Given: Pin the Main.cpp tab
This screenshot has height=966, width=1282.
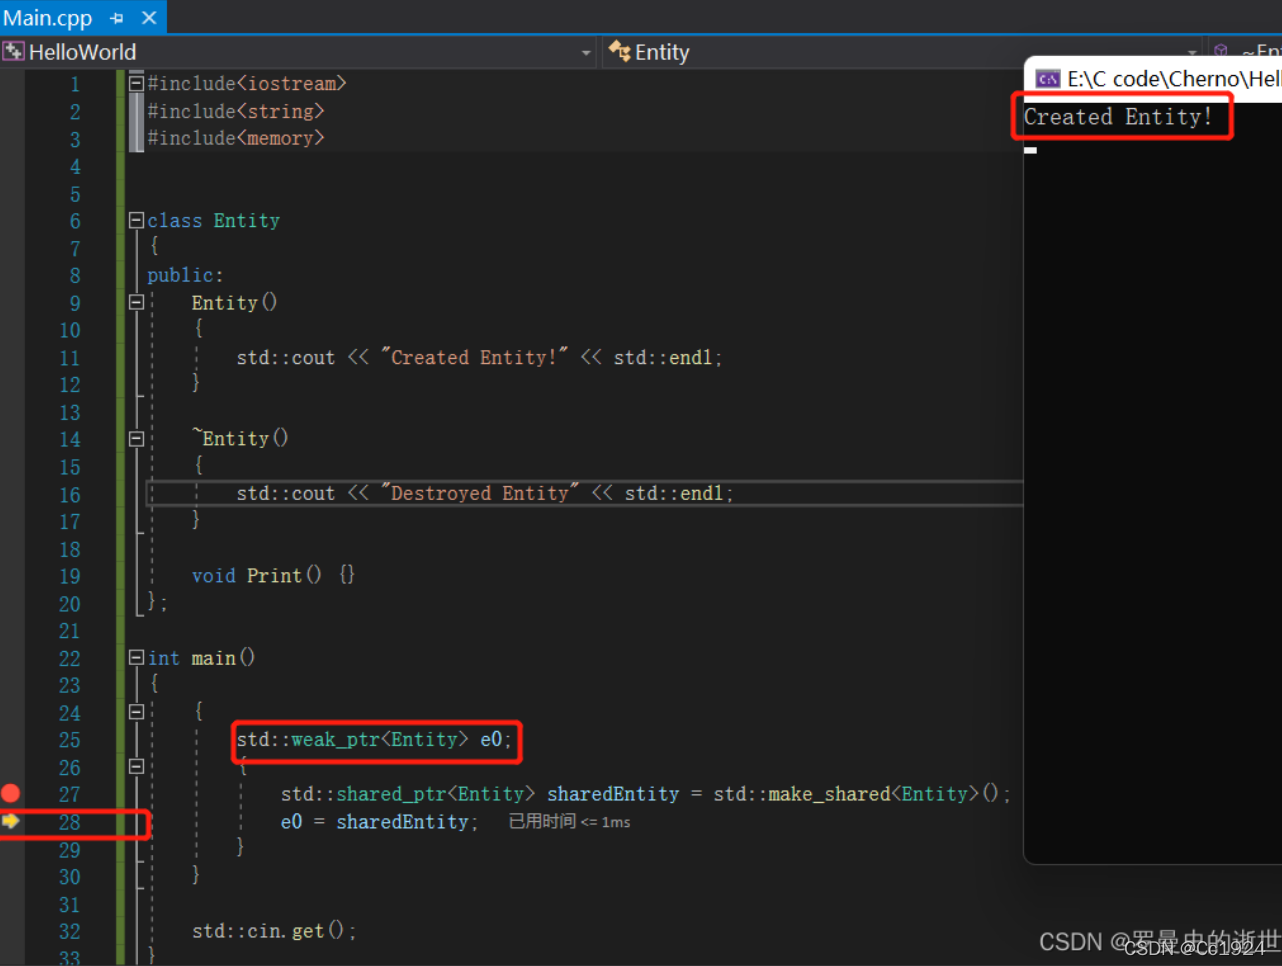Looking at the screenshot, I should (x=117, y=18).
